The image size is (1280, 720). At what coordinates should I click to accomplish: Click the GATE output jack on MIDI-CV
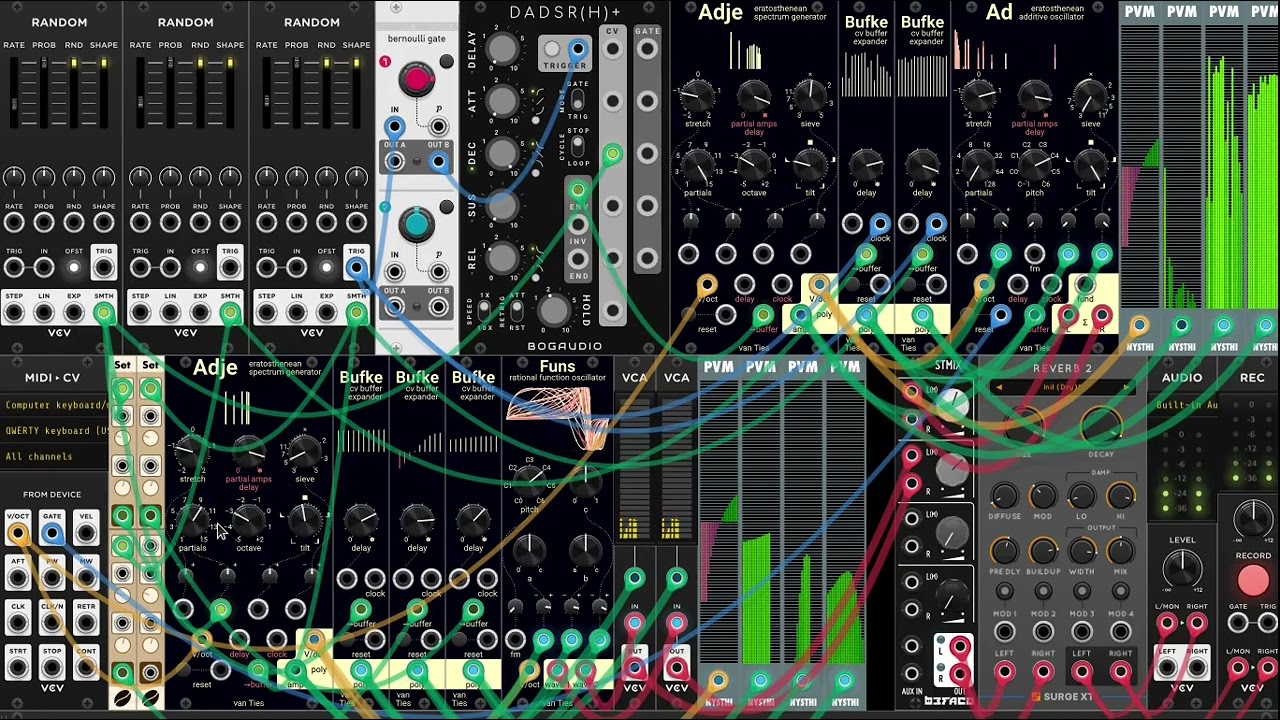click(x=52, y=535)
